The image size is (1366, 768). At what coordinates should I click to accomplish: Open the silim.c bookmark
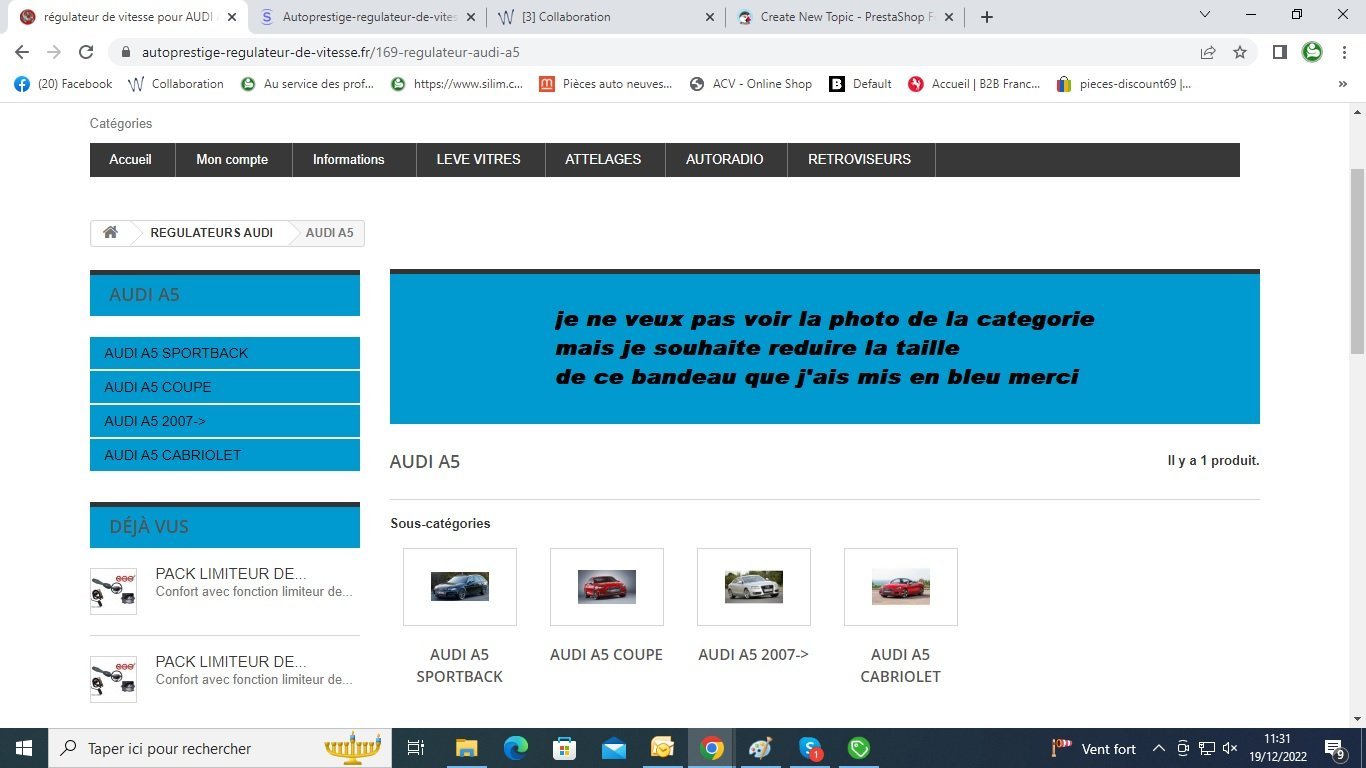(457, 84)
